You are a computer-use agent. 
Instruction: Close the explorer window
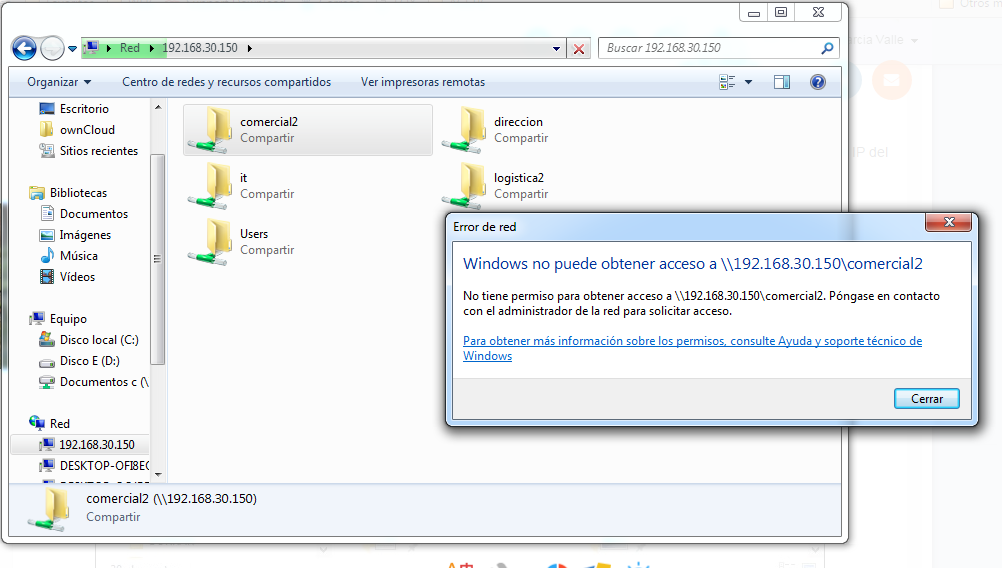point(819,13)
